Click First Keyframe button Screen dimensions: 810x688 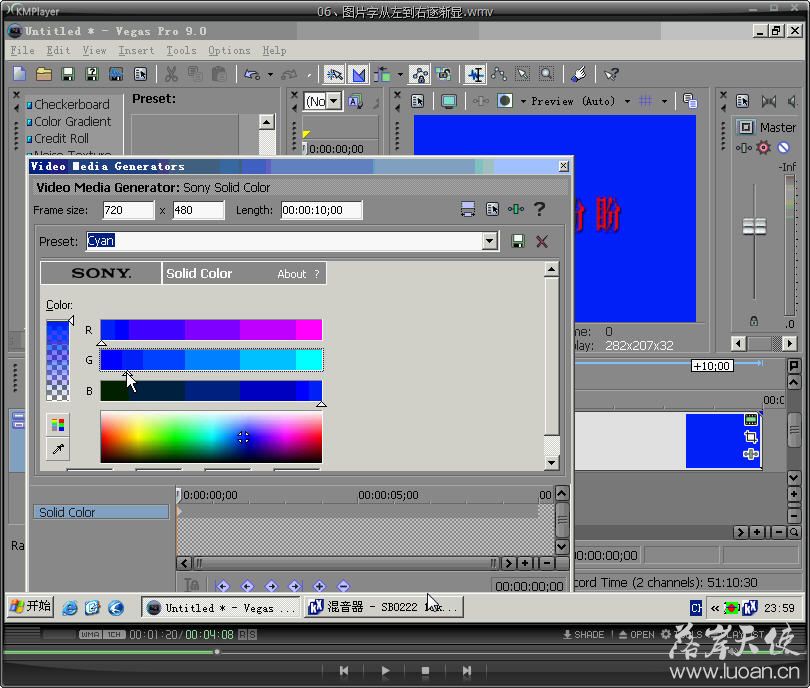[222, 586]
